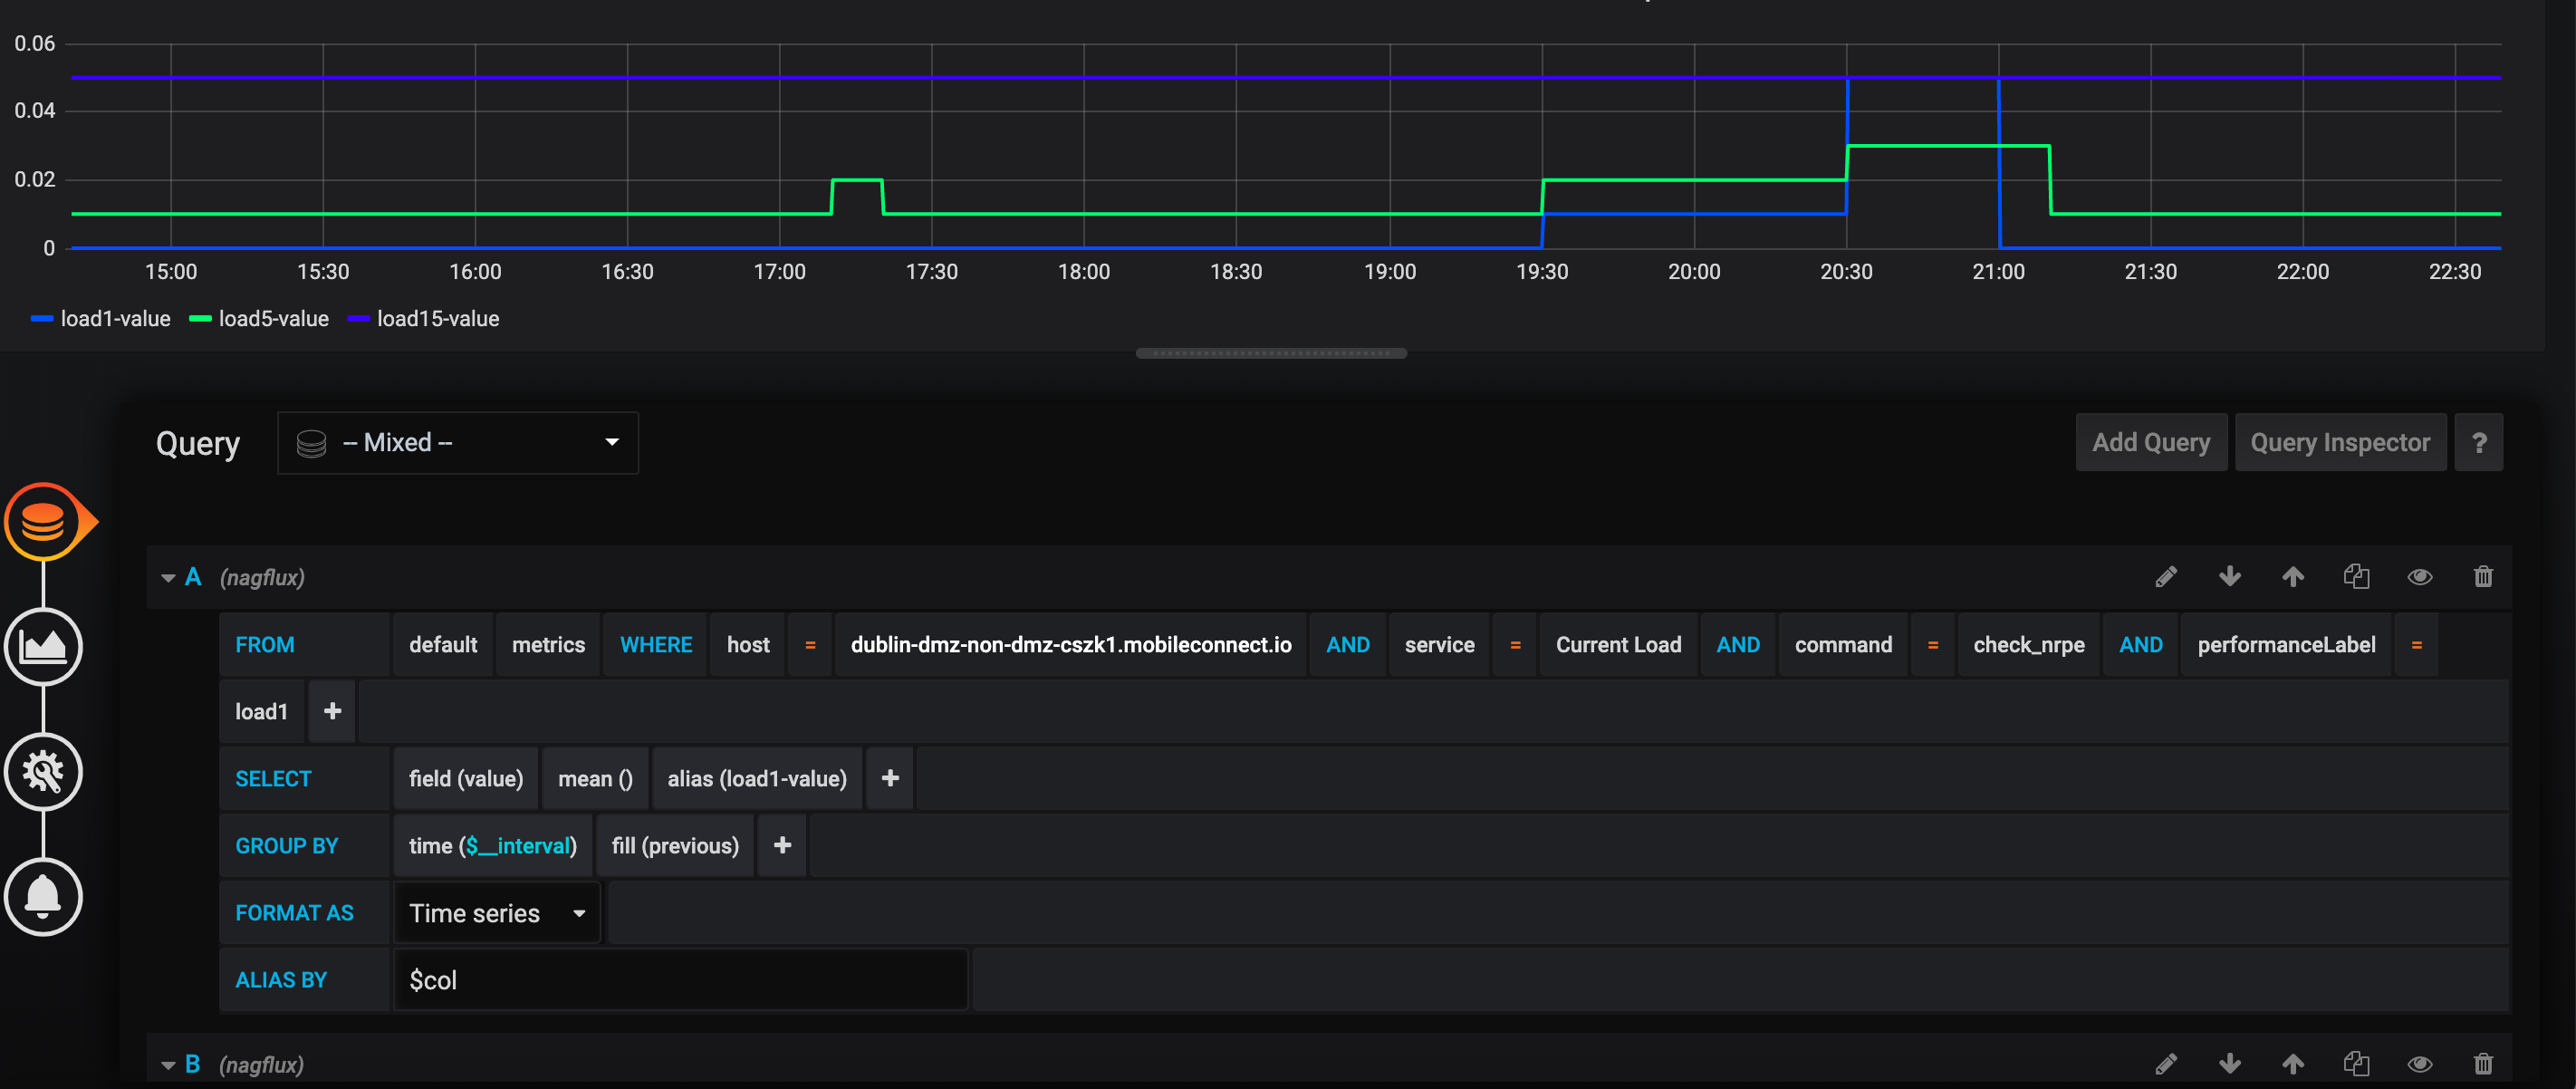
Task: Toggle visibility eye for query B
Action: (2419, 1064)
